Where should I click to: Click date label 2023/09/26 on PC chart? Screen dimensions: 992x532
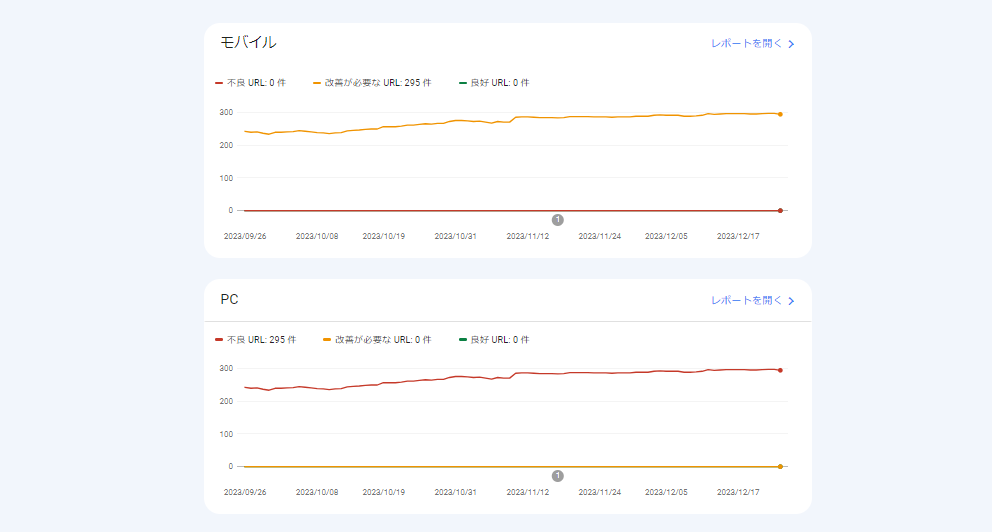click(245, 492)
